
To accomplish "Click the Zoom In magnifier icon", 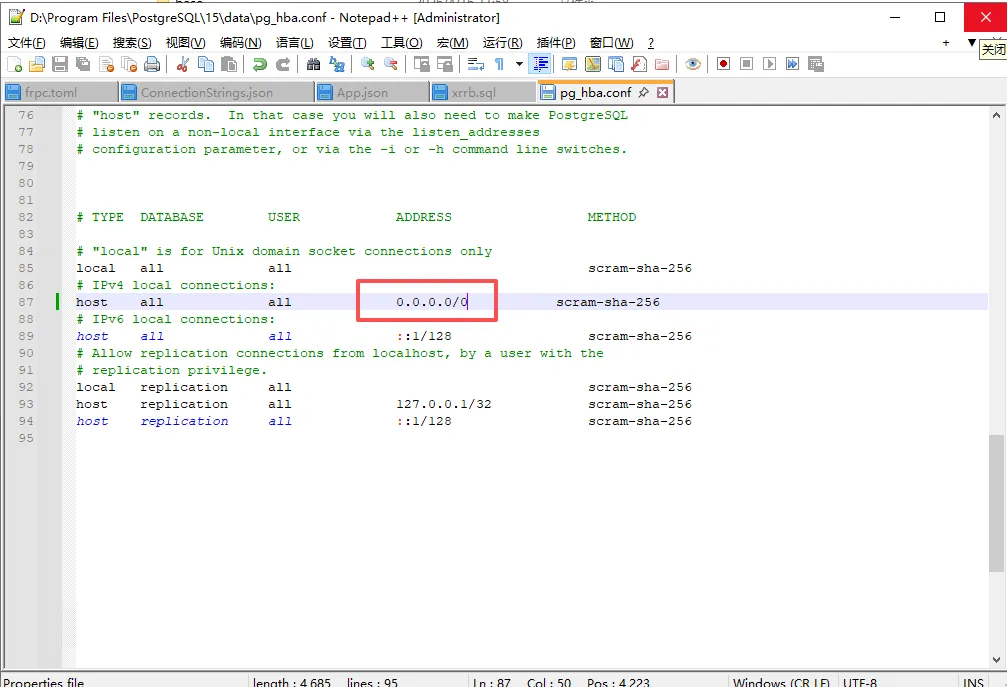I will click(367, 64).
